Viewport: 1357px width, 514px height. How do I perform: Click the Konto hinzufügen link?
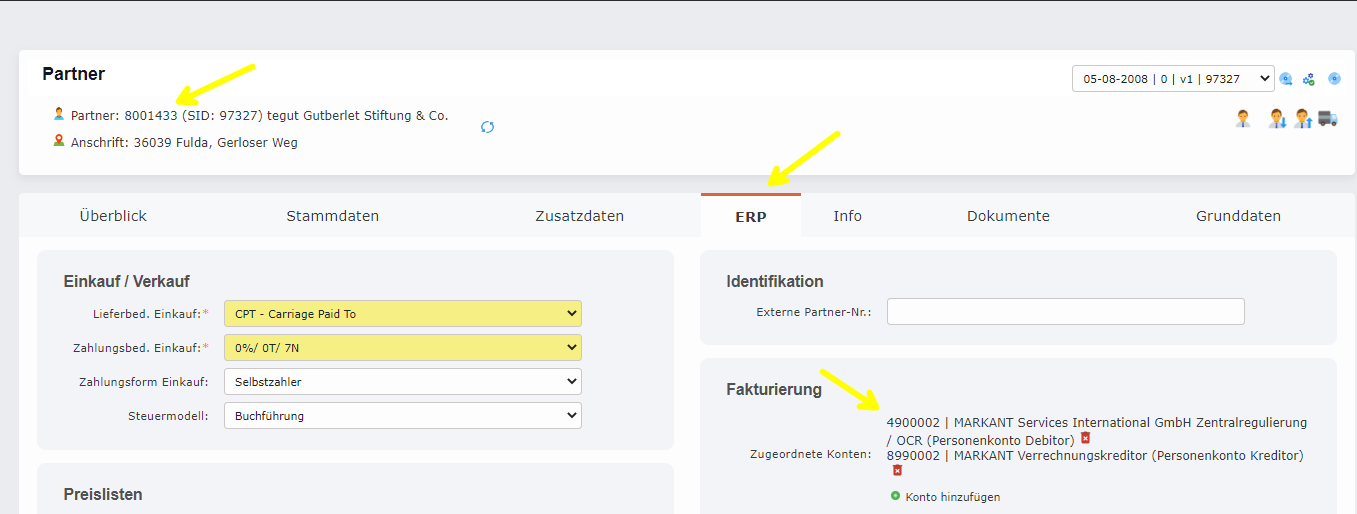[x=951, y=497]
